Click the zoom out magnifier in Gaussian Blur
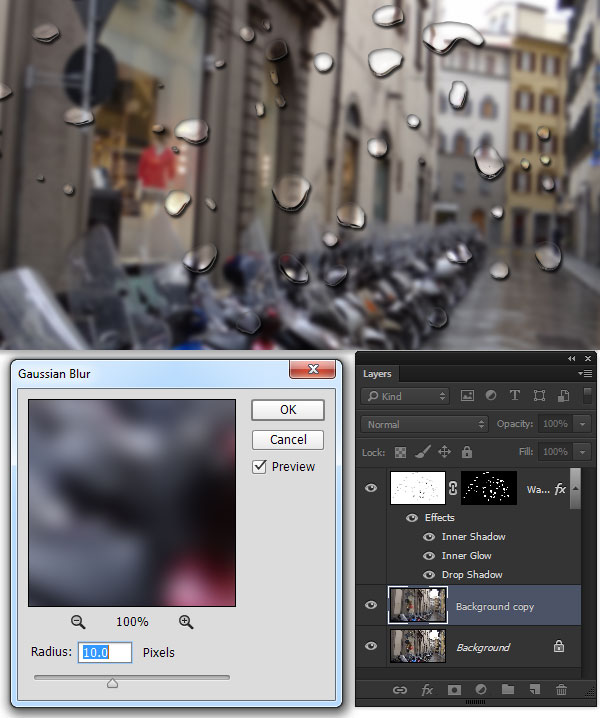This screenshot has height=718, width=600. pos(78,621)
